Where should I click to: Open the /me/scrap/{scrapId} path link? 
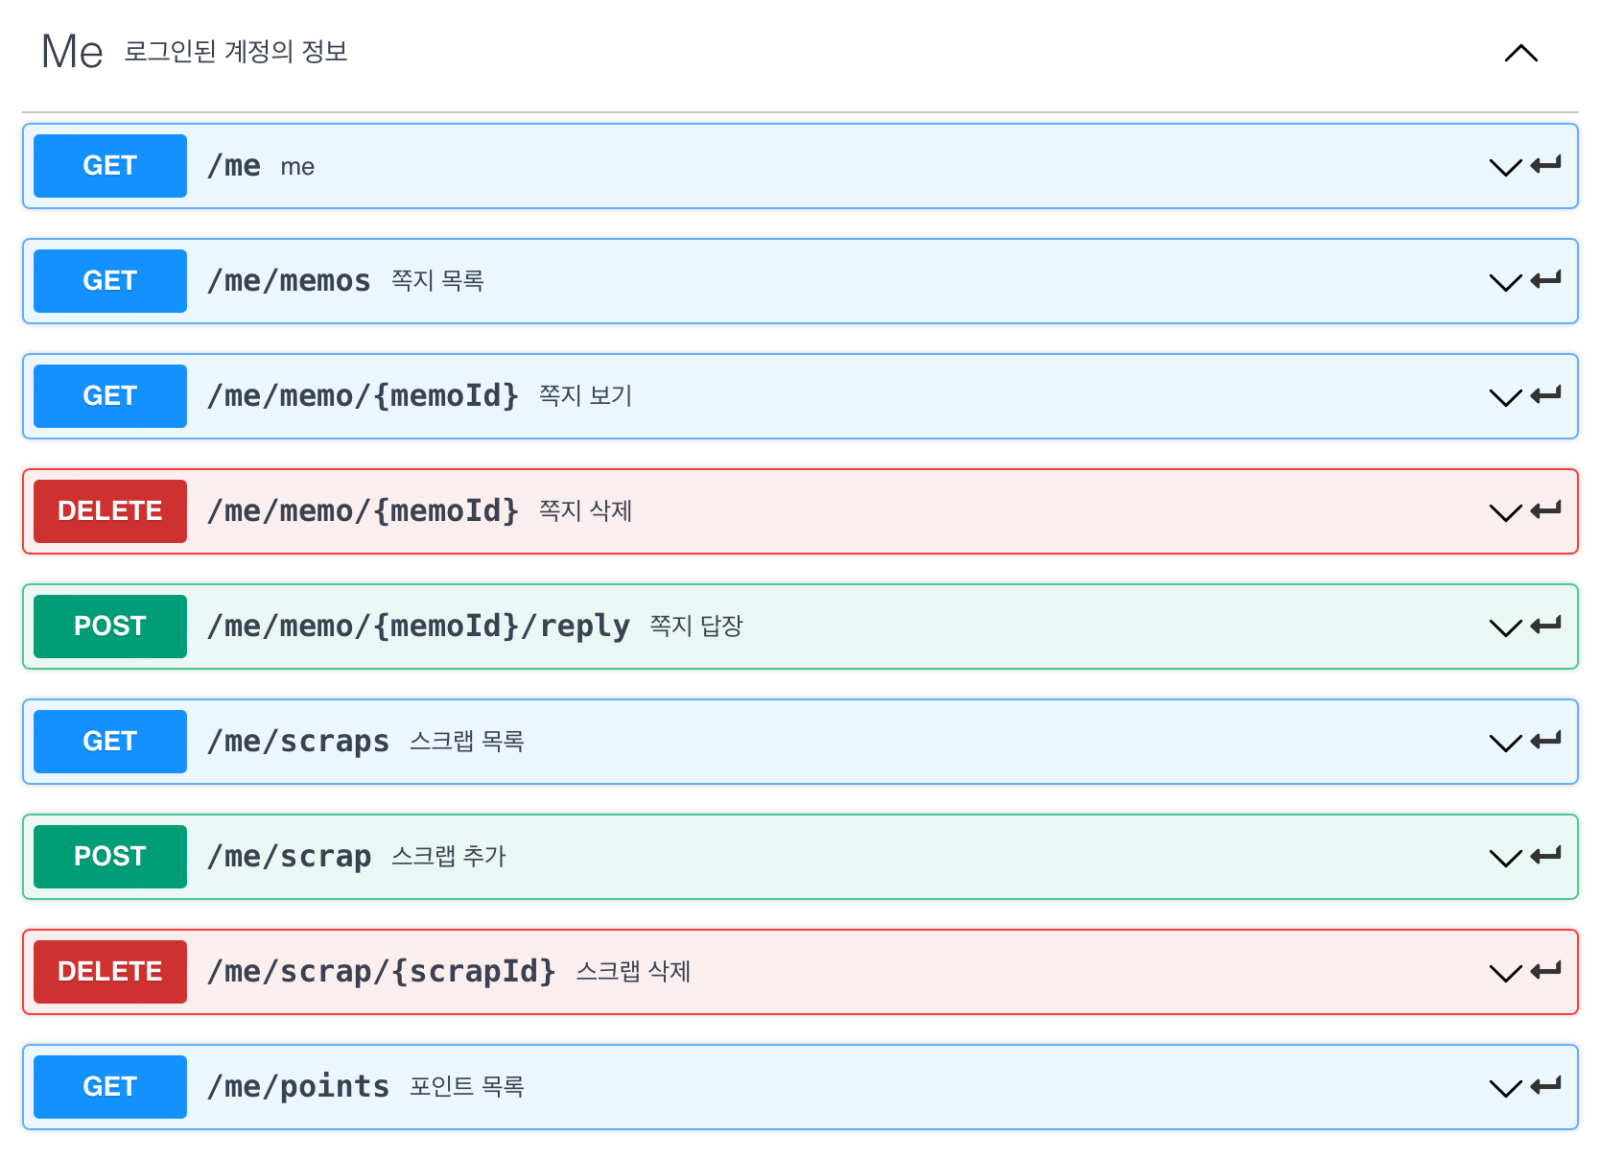pyautogui.click(x=381, y=971)
